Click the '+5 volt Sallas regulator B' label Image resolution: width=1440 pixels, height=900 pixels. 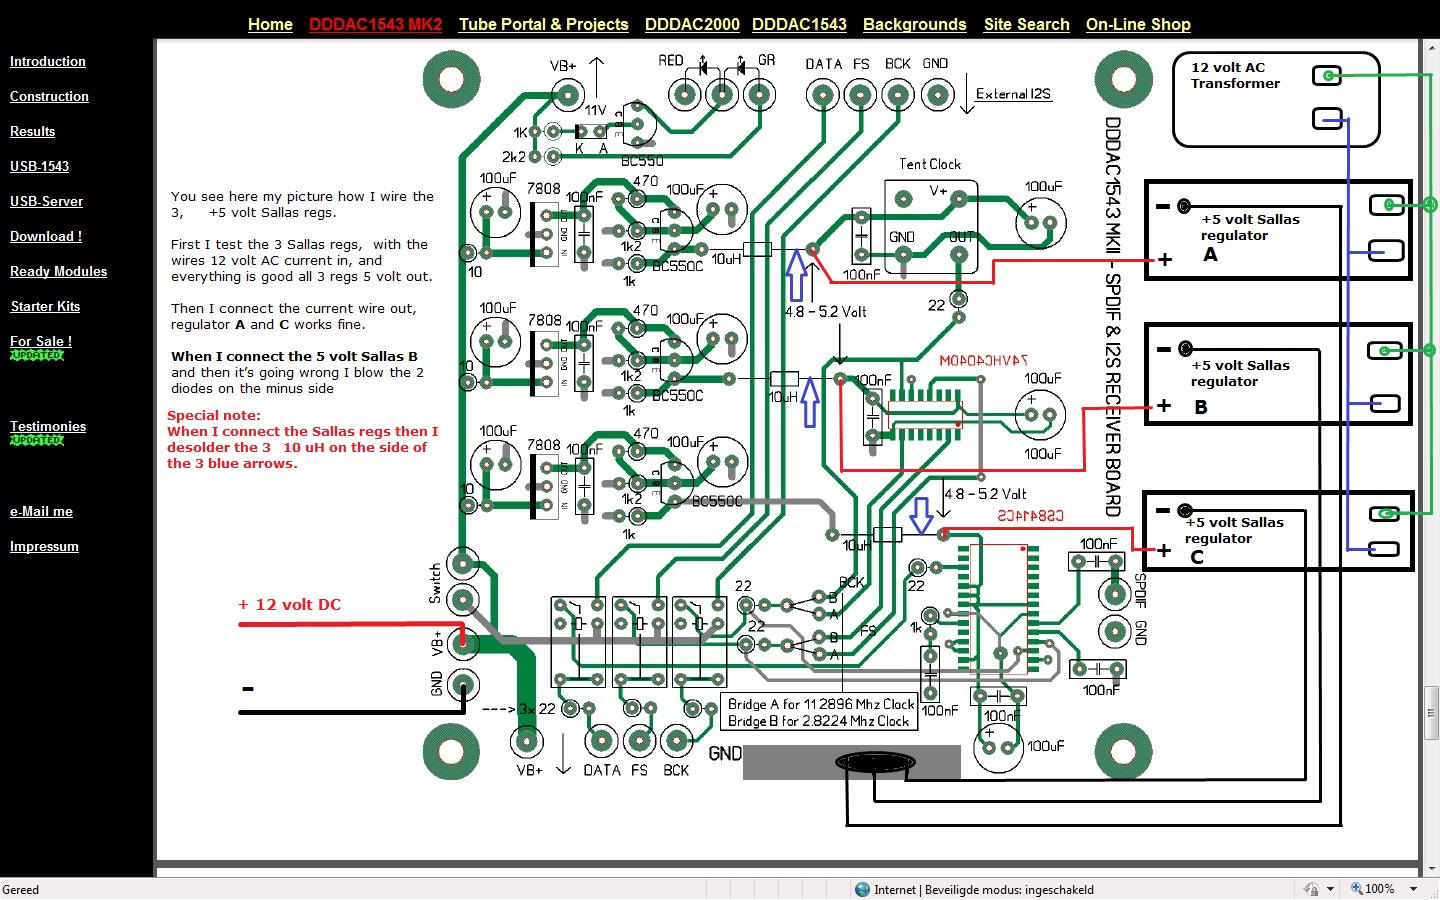point(1240,385)
